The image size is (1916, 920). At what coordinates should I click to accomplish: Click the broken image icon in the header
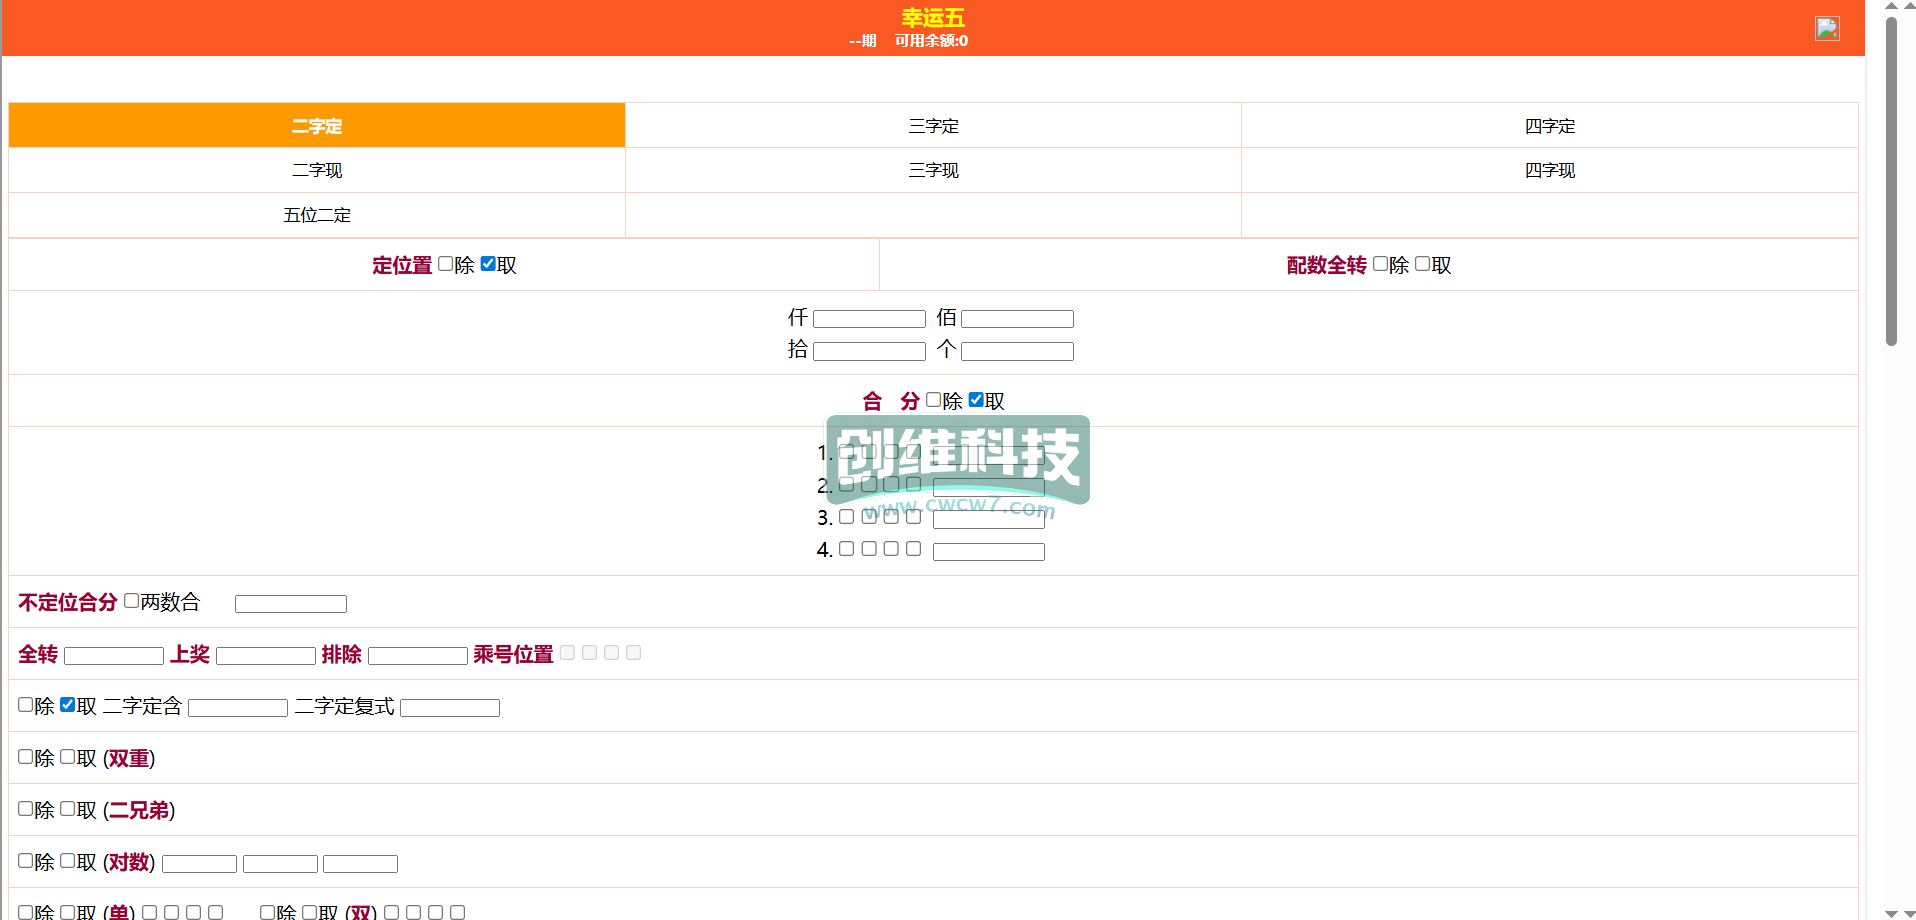coord(1827,28)
